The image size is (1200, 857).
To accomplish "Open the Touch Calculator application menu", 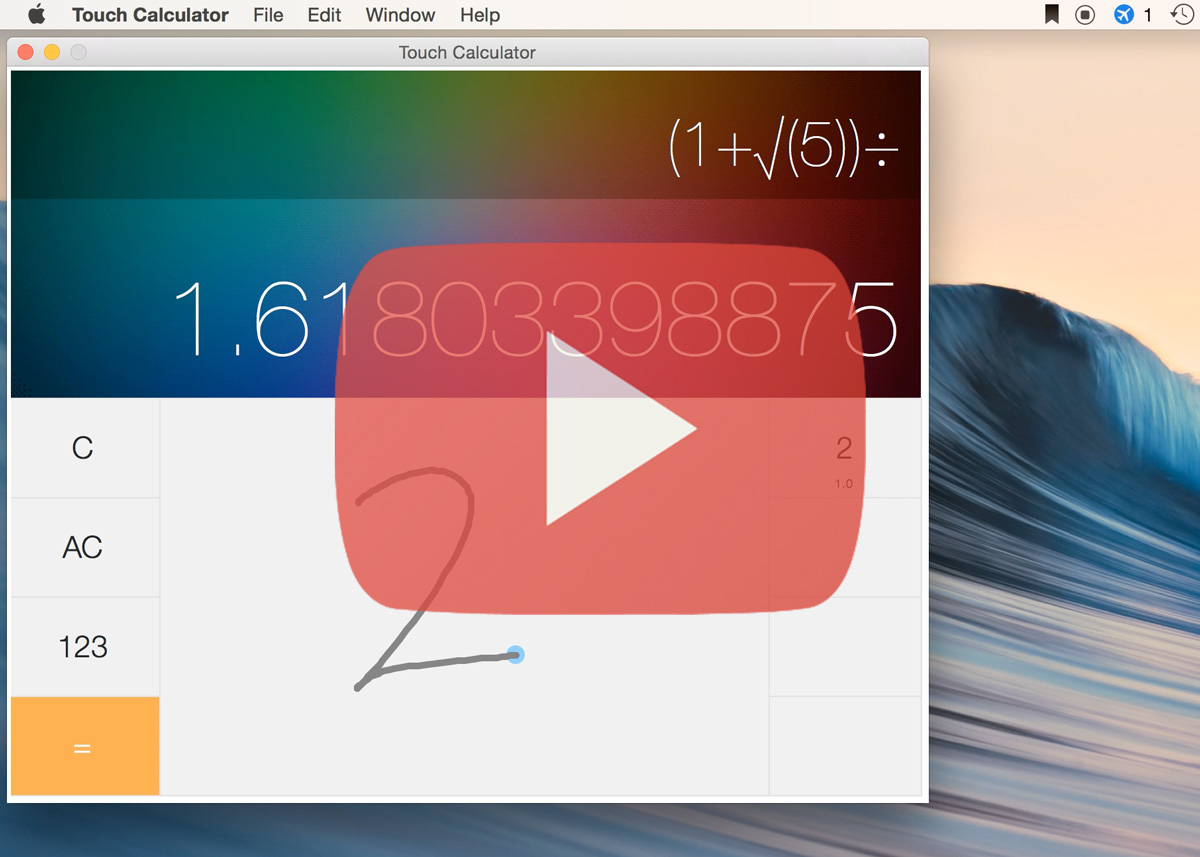I will pyautogui.click(x=150, y=15).
